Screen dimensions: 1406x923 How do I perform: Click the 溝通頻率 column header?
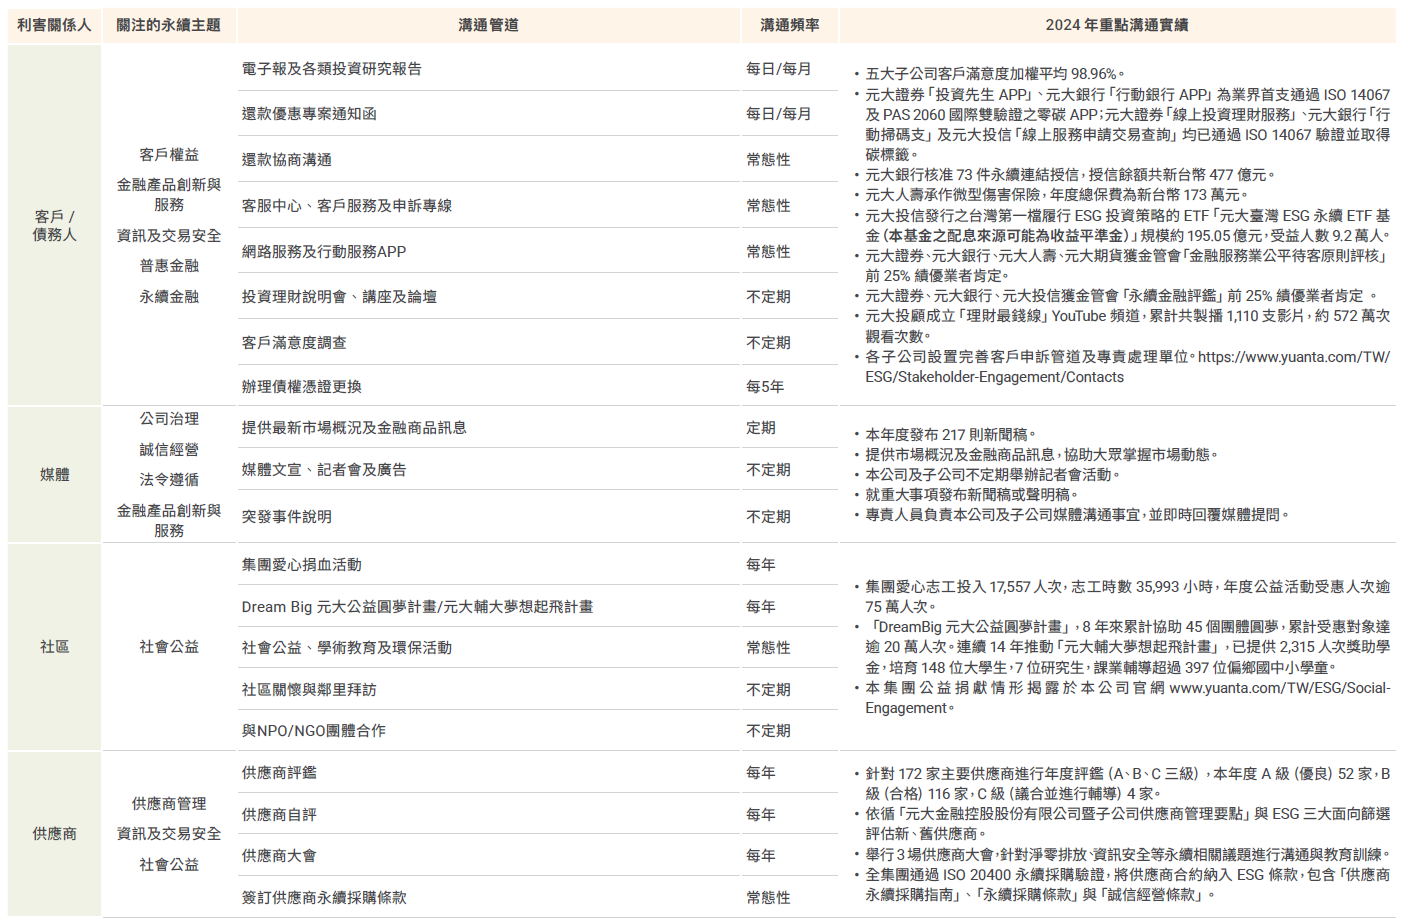789,25
